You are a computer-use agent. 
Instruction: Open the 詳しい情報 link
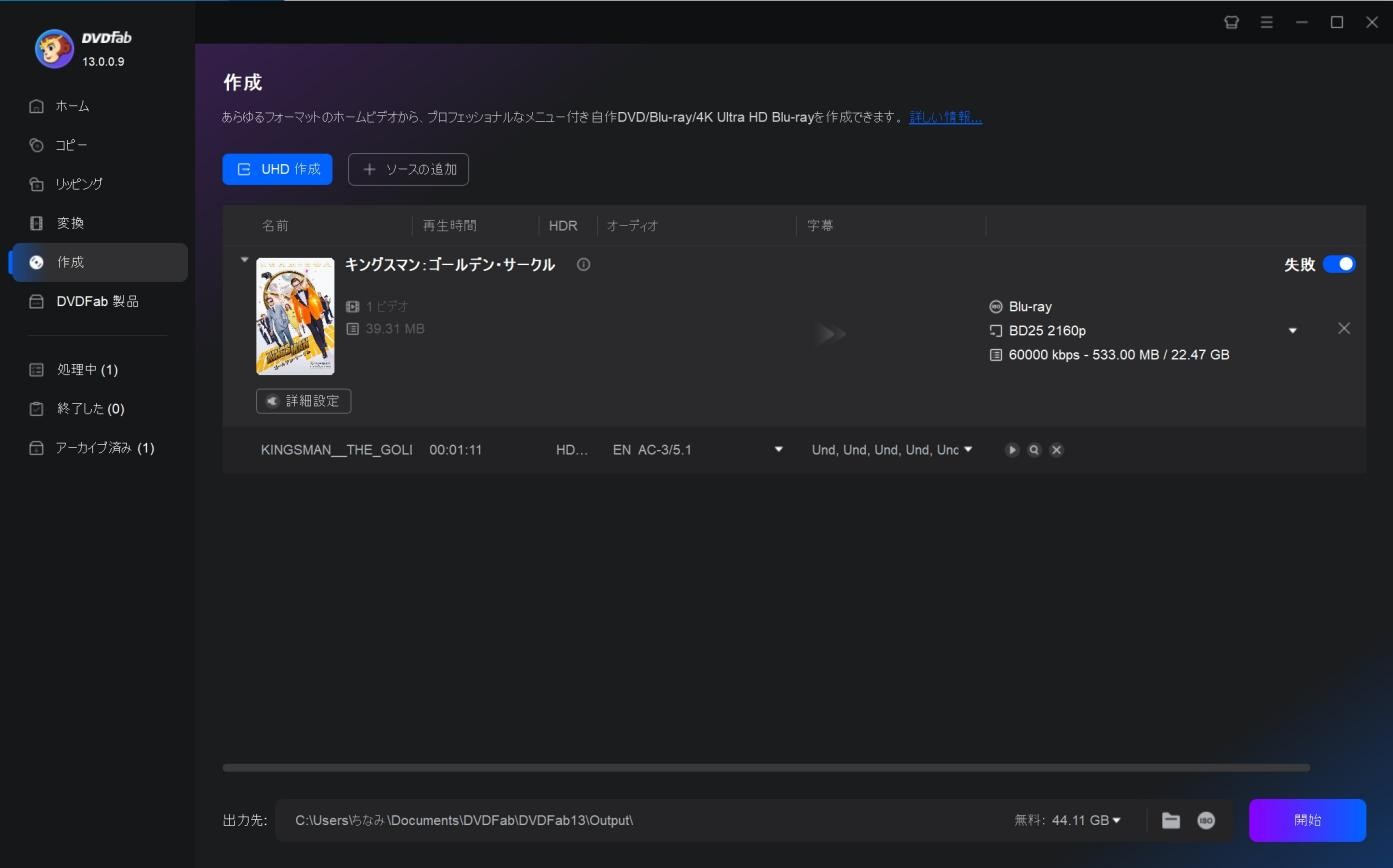click(x=945, y=117)
